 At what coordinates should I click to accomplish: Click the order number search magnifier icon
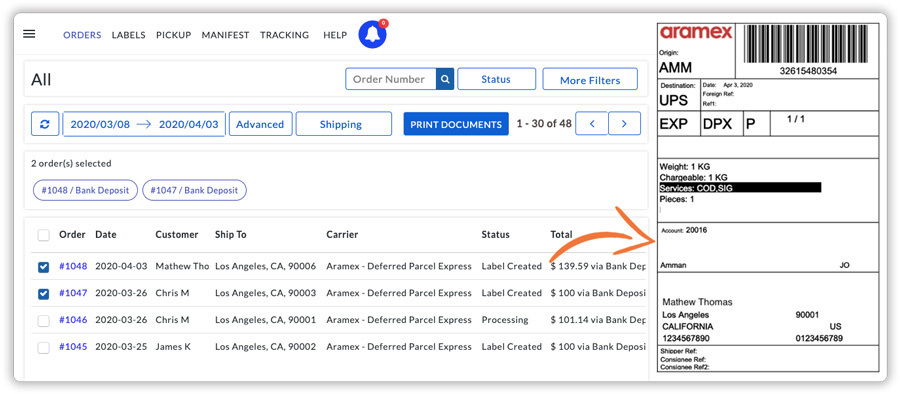445,79
